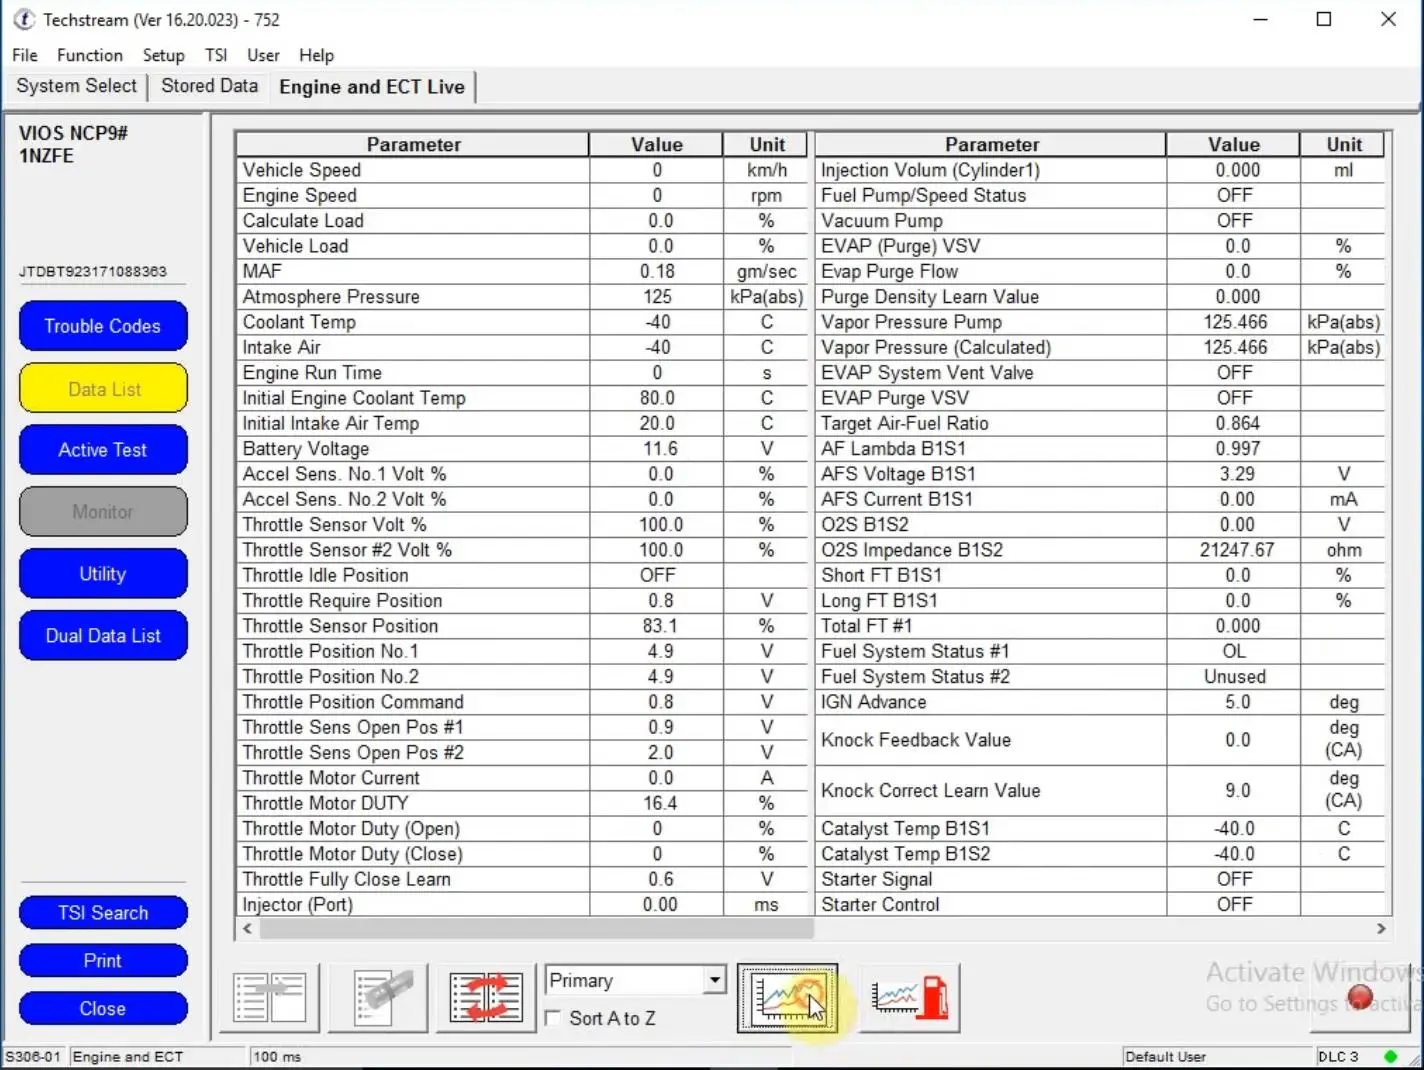Screen dimensions: 1424x1070
Task: Click the Fuel Pump/Speed Status parameter
Action: (991, 195)
